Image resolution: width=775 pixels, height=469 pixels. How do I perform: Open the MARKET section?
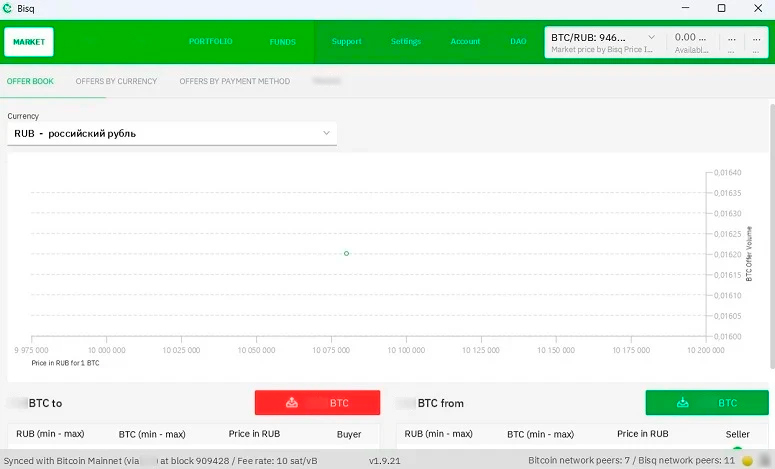(29, 42)
